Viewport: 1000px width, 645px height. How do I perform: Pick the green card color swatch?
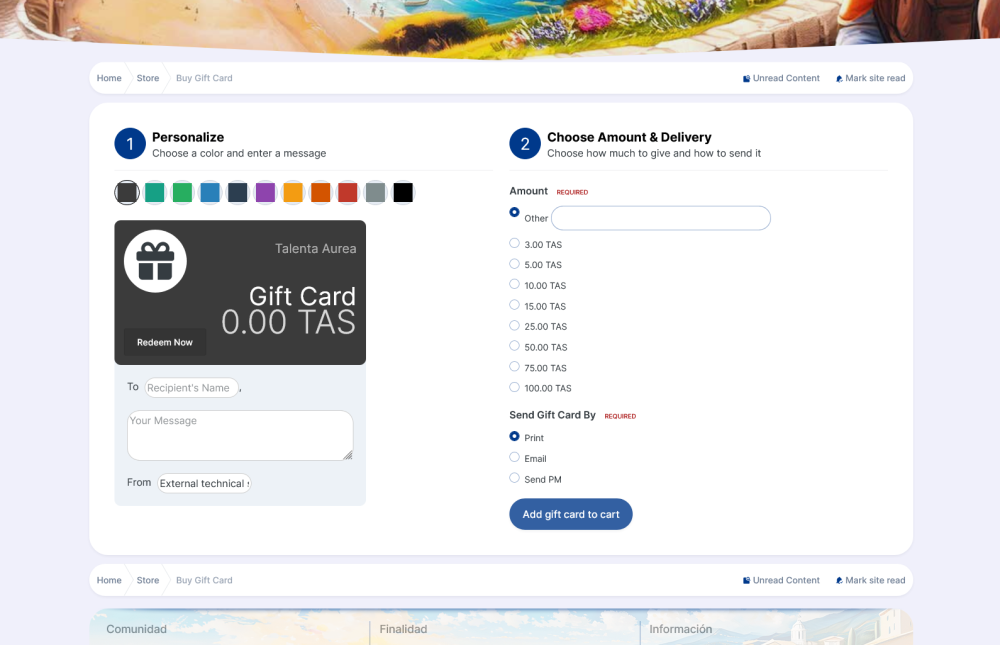(x=182, y=193)
